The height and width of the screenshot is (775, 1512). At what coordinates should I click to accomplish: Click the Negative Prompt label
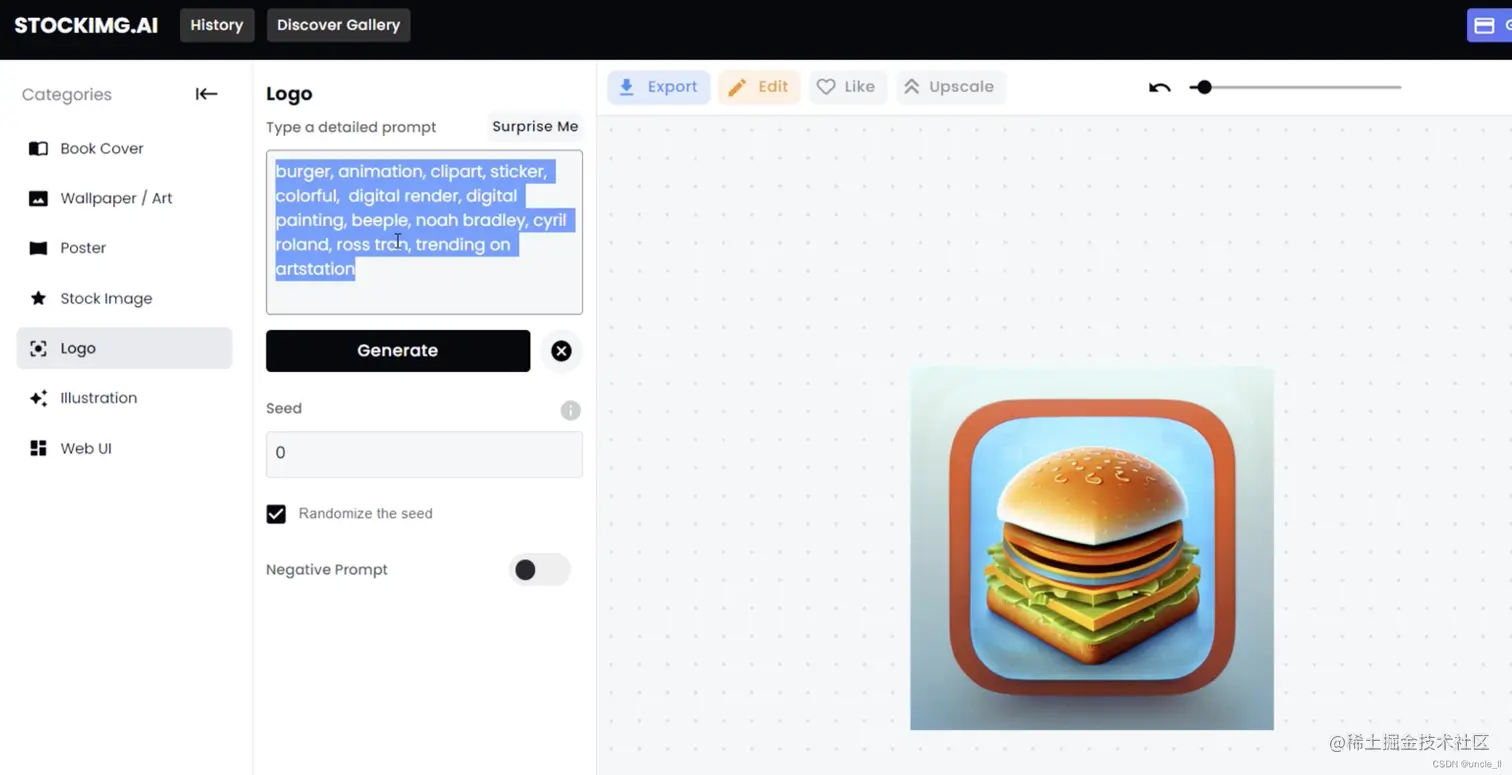[327, 570]
